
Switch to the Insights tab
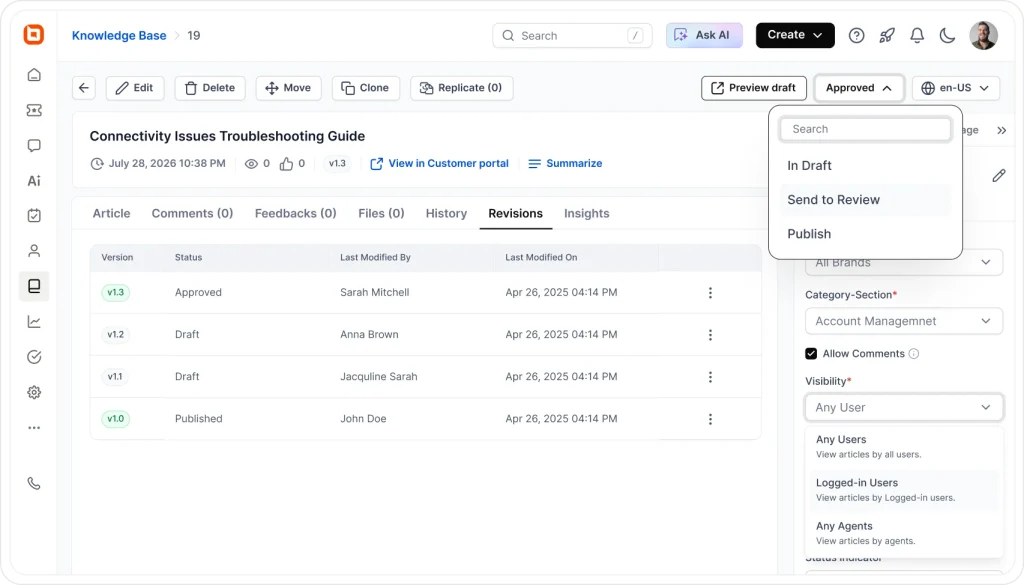(586, 213)
